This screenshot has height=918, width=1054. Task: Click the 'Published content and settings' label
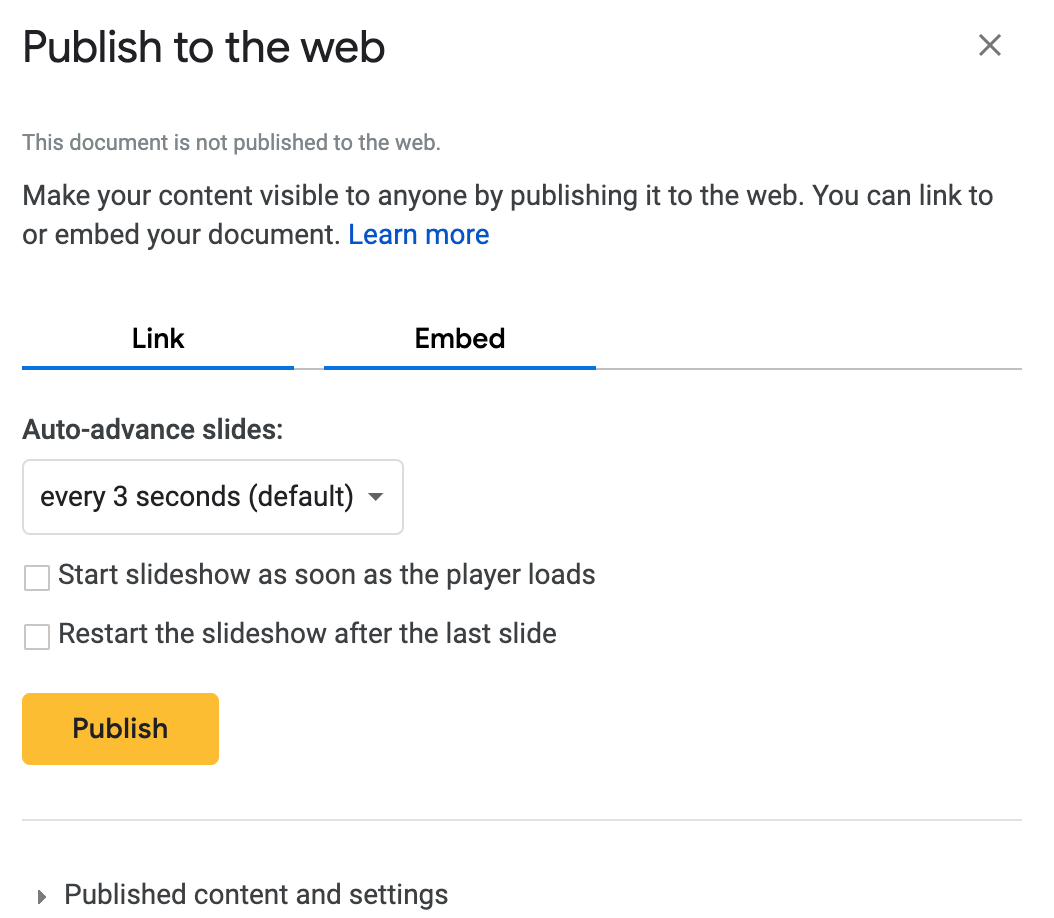click(x=256, y=894)
